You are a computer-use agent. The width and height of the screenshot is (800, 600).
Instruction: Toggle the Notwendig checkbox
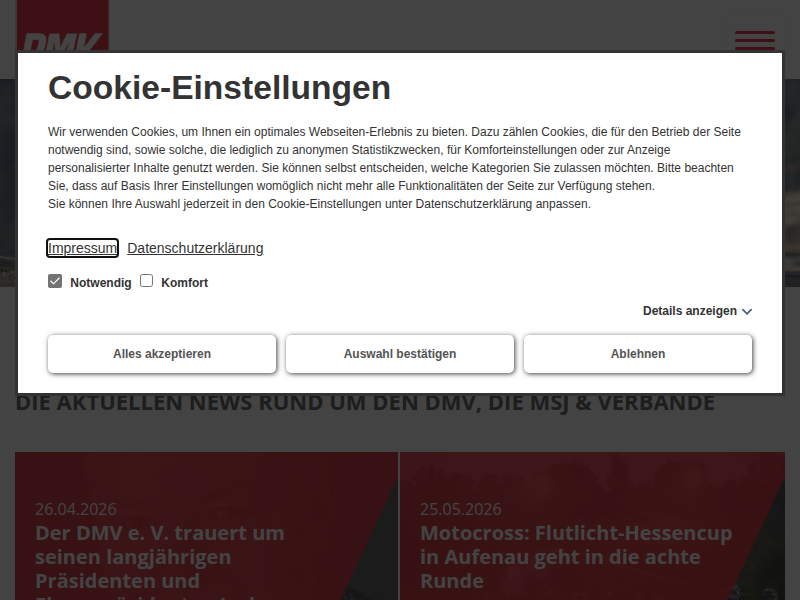55,281
